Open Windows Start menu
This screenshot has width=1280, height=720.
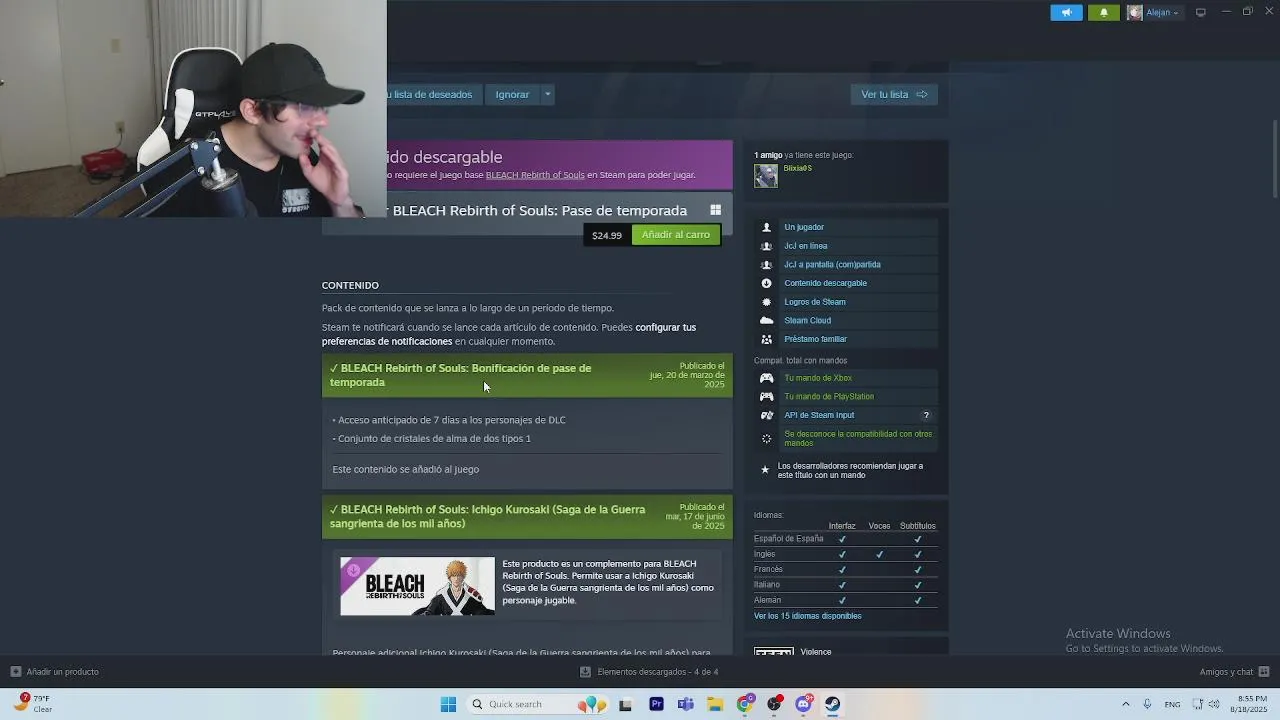click(x=448, y=704)
